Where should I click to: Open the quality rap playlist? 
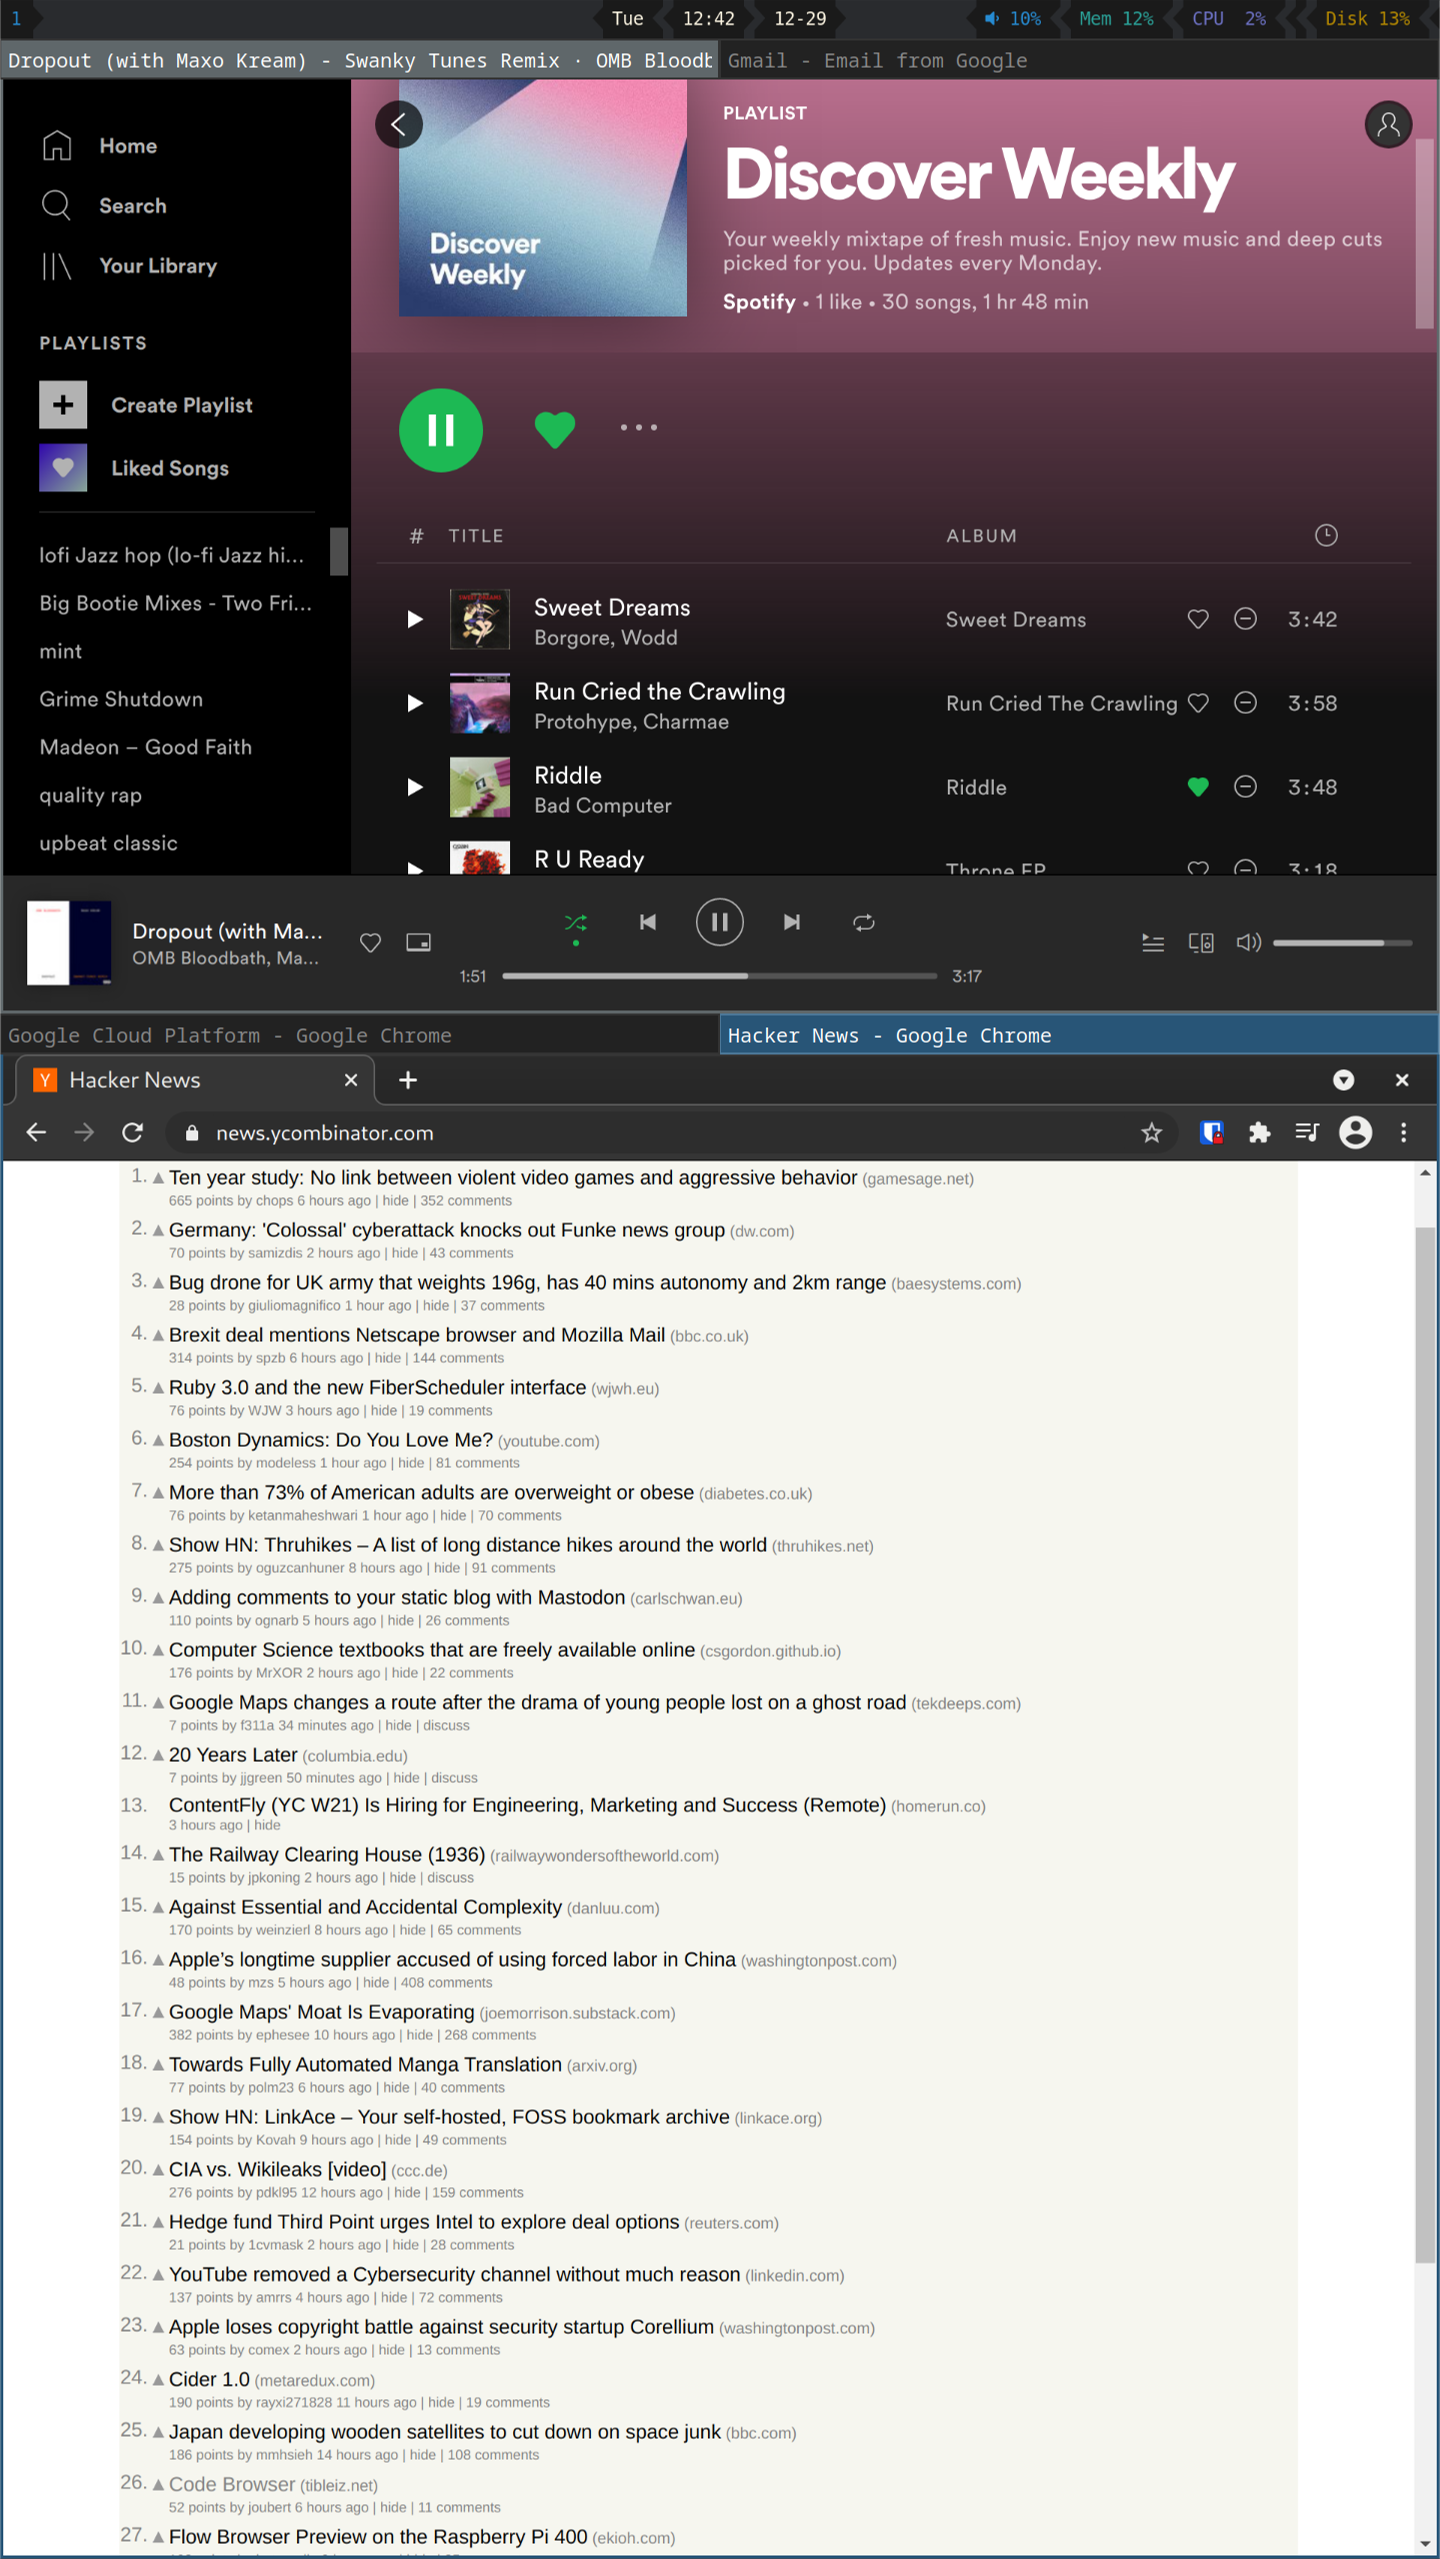91,796
